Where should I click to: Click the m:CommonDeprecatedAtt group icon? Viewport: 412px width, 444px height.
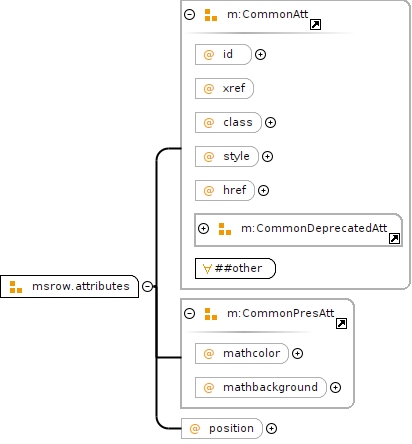[x=225, y=229]
